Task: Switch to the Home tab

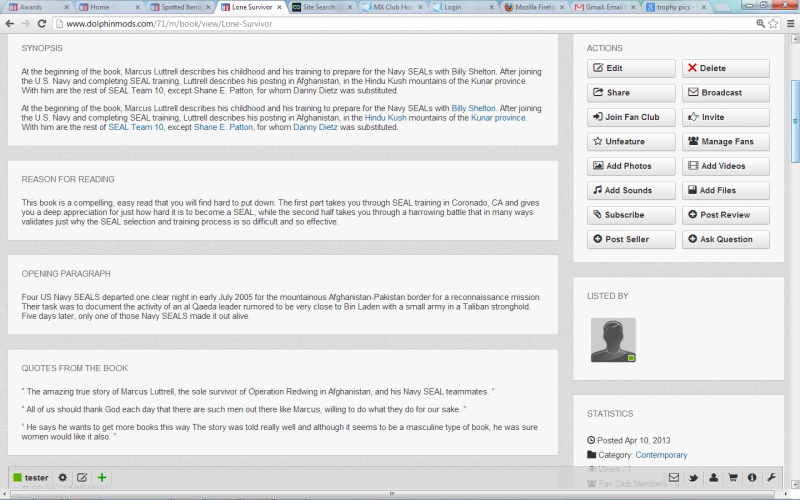Action: tap(108, 7)
